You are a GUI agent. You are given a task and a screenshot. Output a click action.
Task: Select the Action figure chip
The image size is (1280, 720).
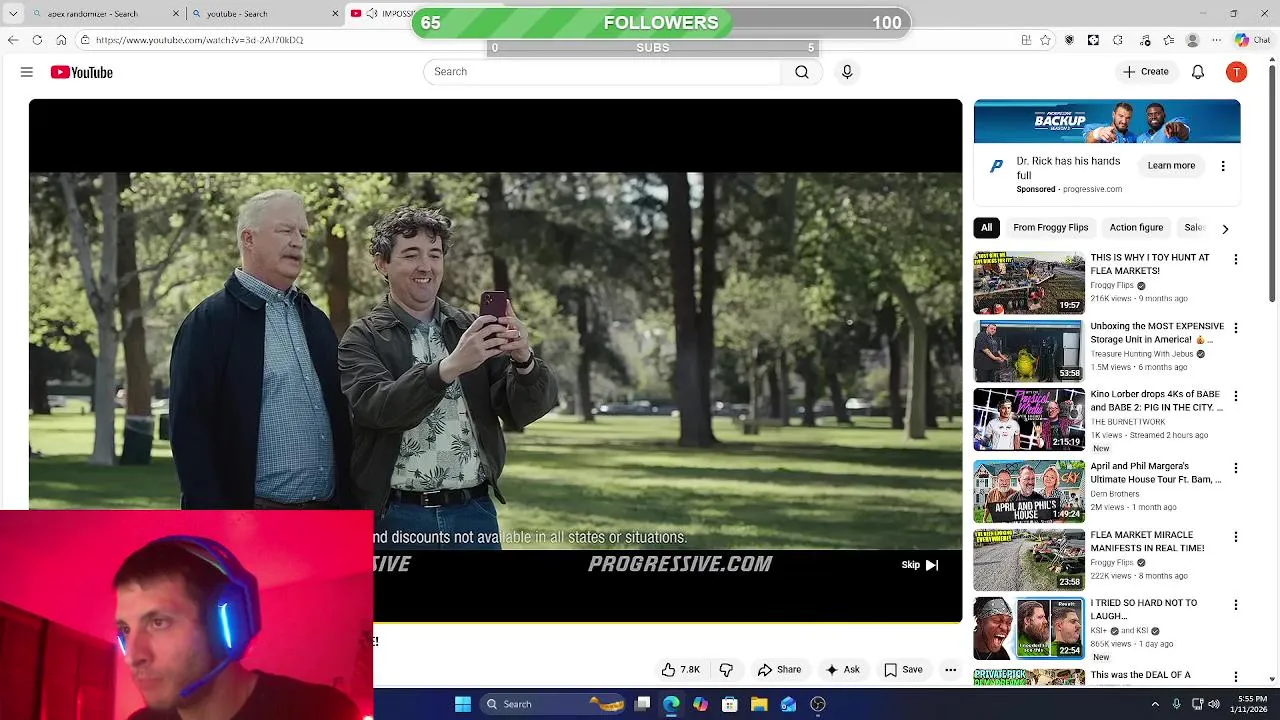(x=1136, y=228)
